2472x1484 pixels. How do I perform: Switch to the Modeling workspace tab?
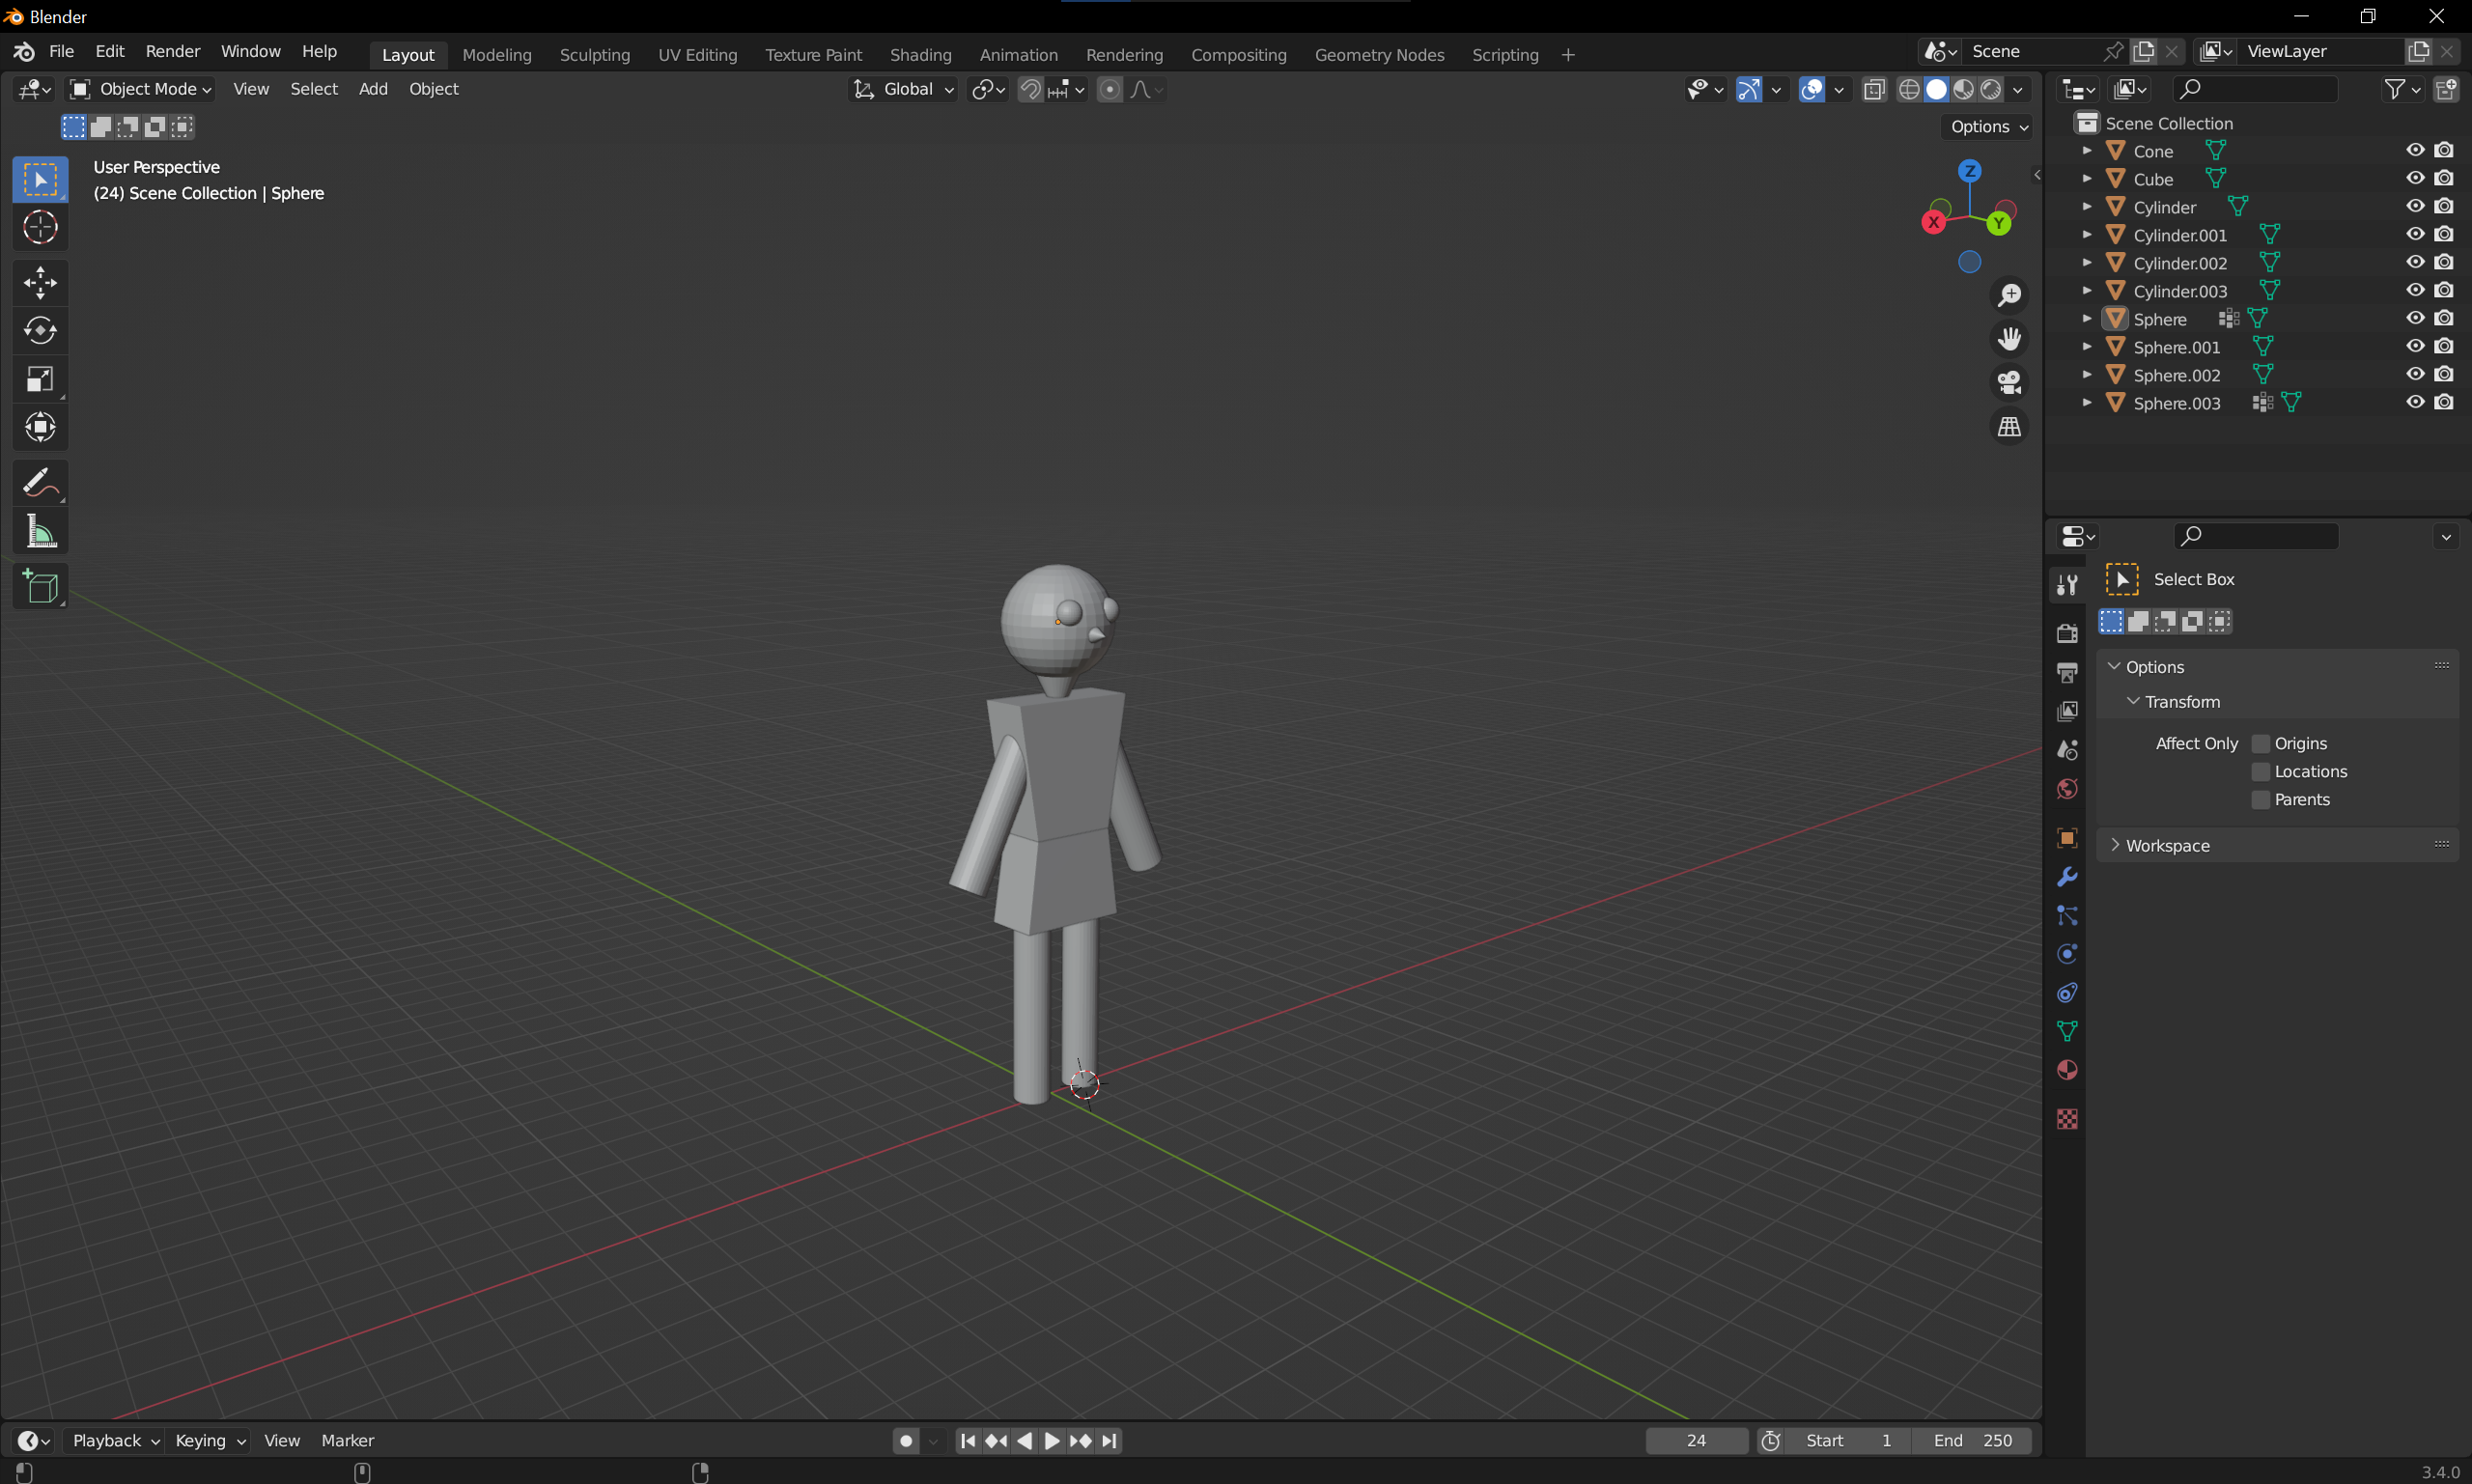click(x=497, y=55)
